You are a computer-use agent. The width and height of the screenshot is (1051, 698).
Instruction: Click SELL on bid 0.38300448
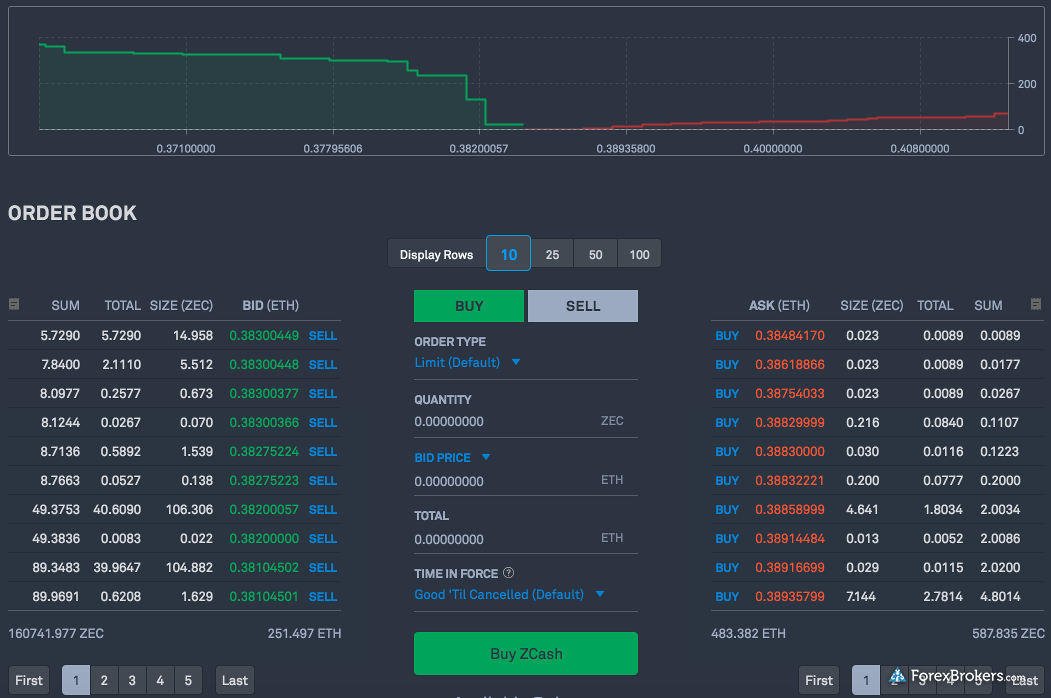click(322, 365)
